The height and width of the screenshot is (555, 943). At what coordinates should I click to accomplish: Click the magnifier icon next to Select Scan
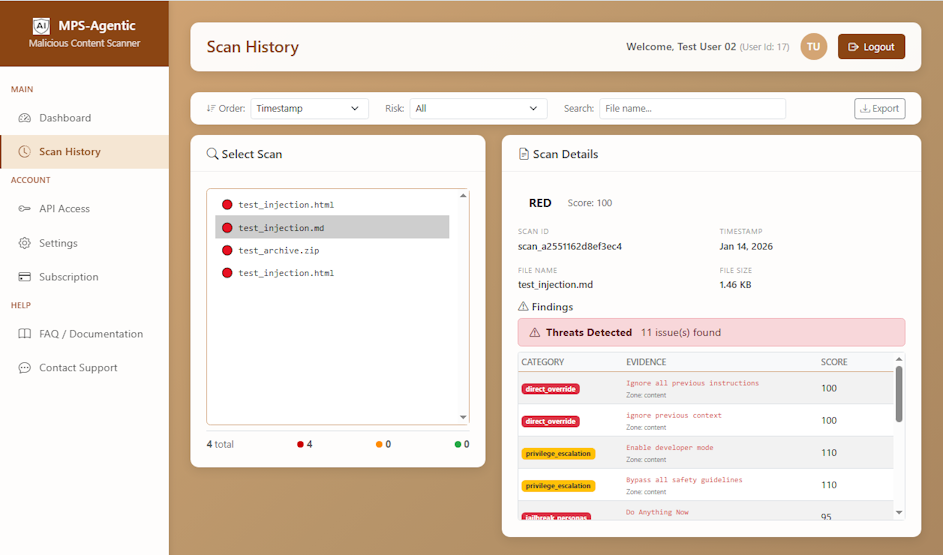(212, 154)
